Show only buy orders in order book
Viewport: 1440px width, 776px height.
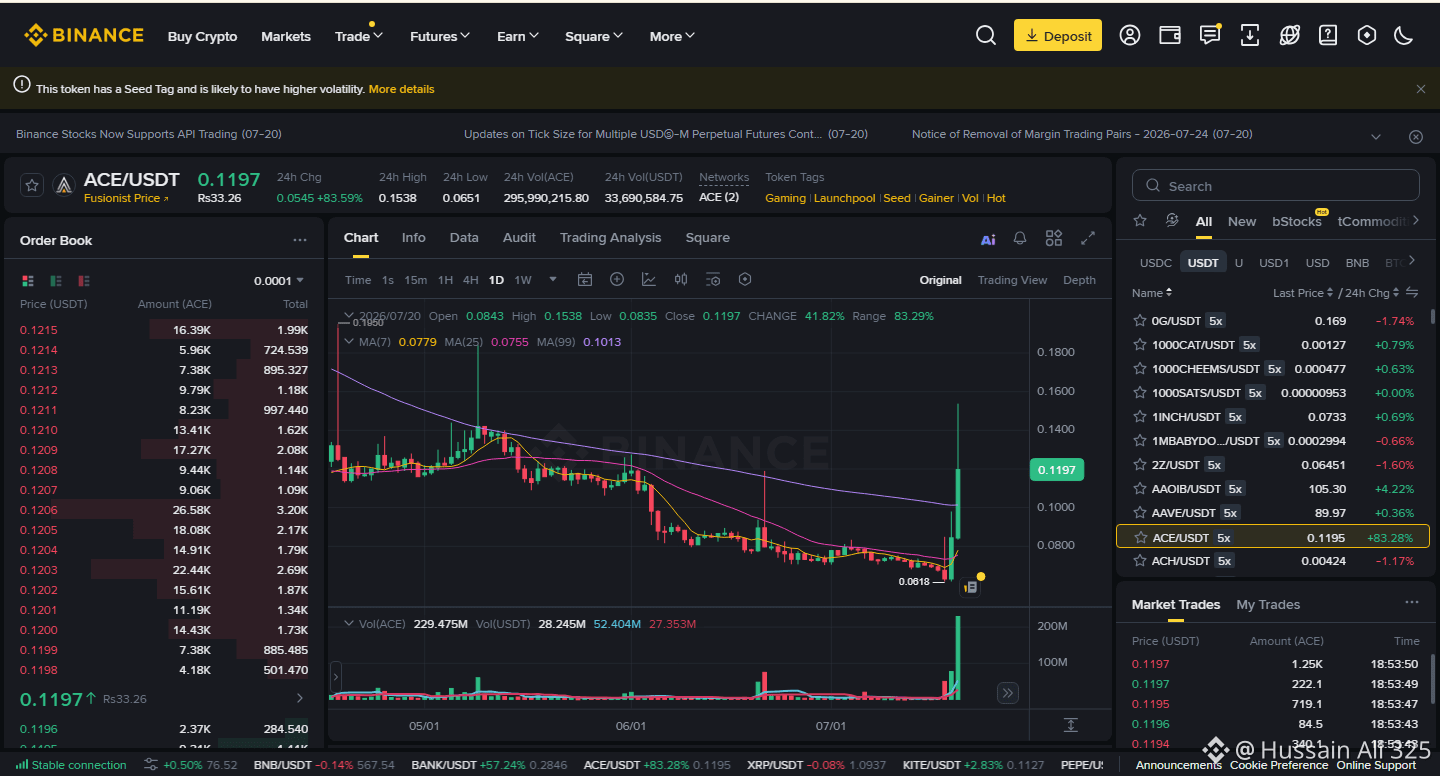click(x=56, y=281)
